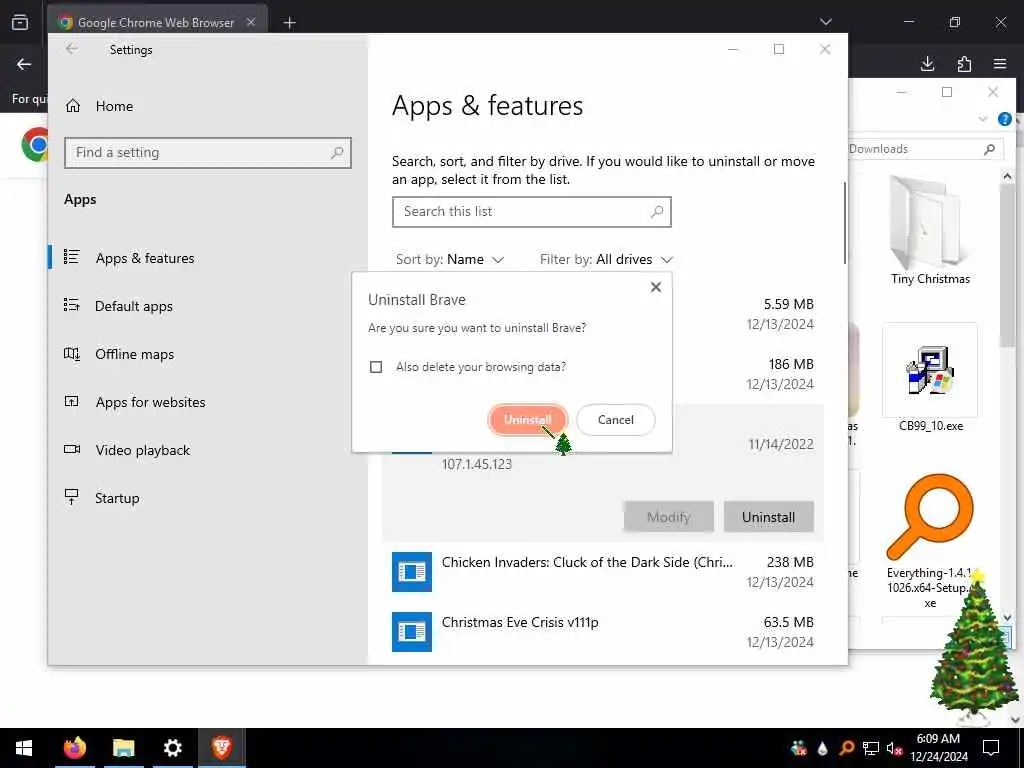1024x768 pixels.
Task: Click the 'Search this list' field
Action: [x=532, y=212]
